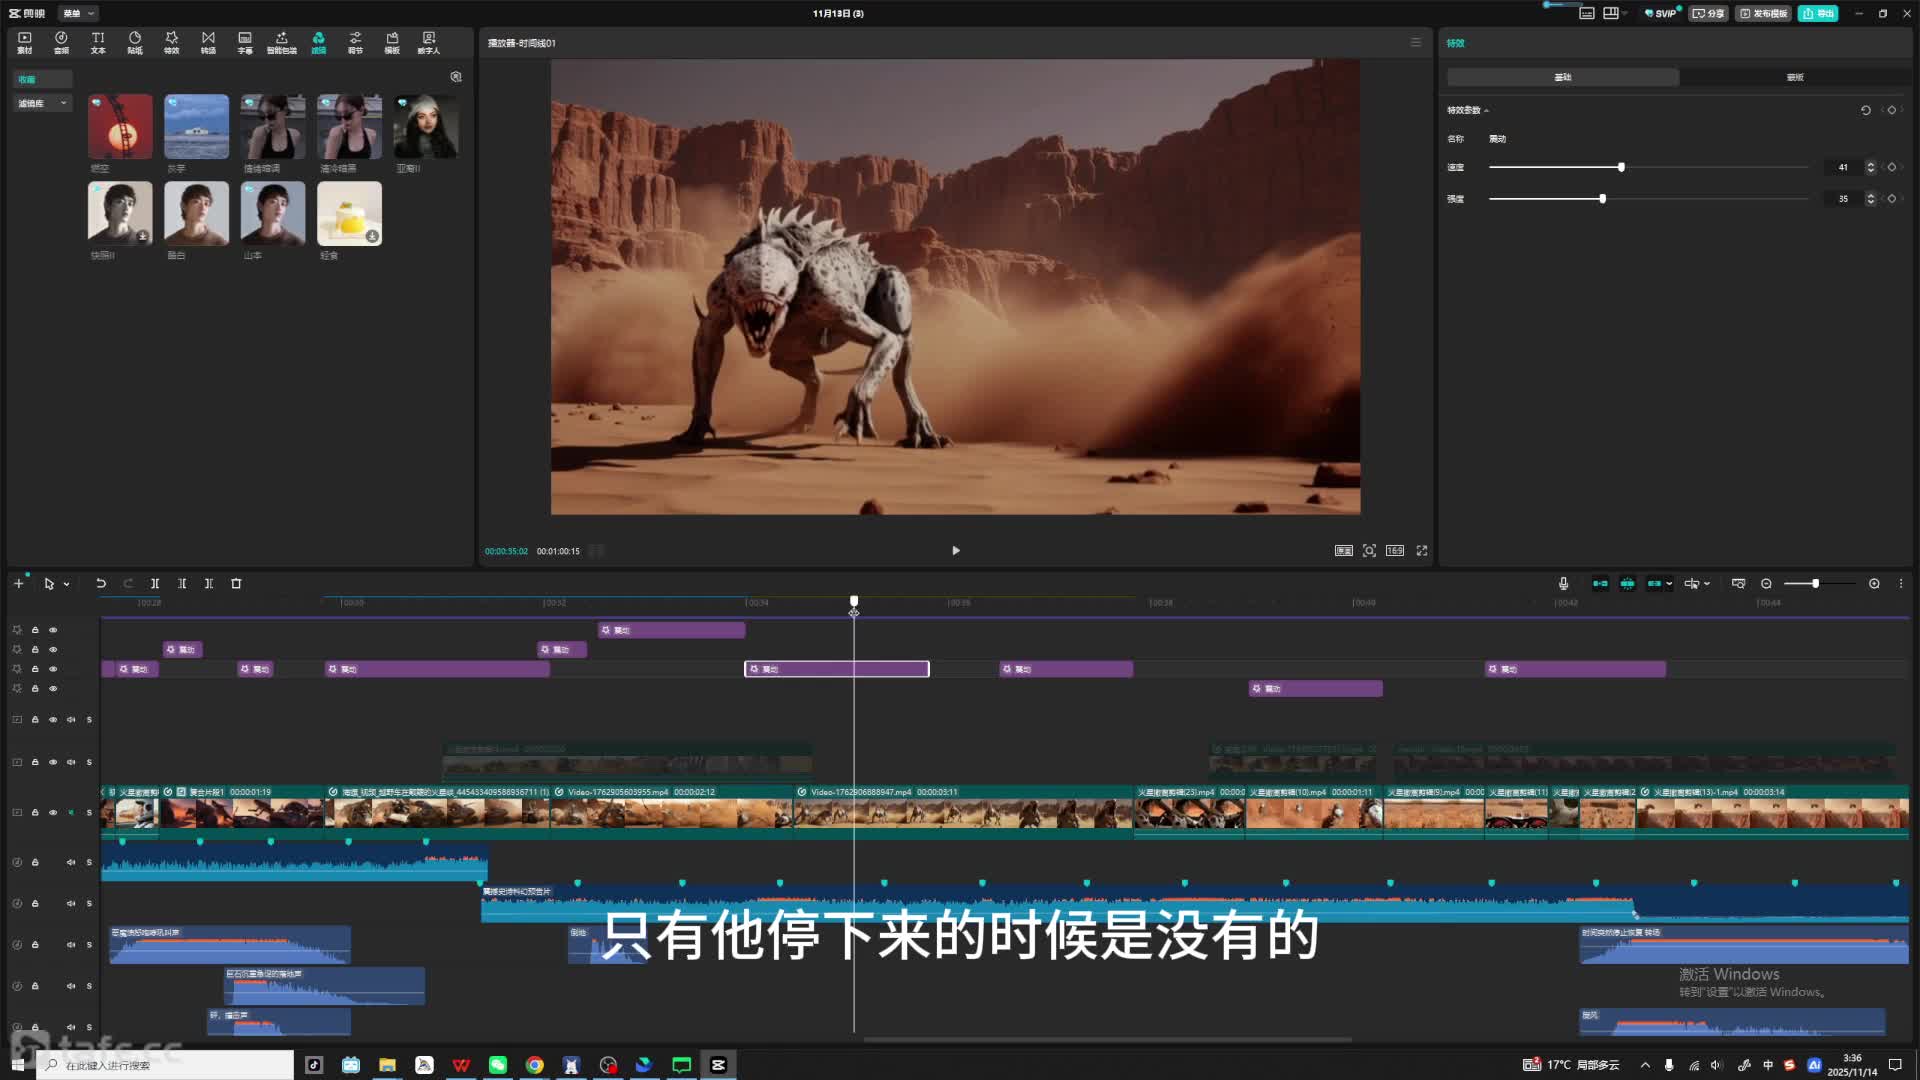The width and height of the screenshot is (1920, 1080).
Task: Click the 发布模板 publish template button
Action: point(1763,13)
